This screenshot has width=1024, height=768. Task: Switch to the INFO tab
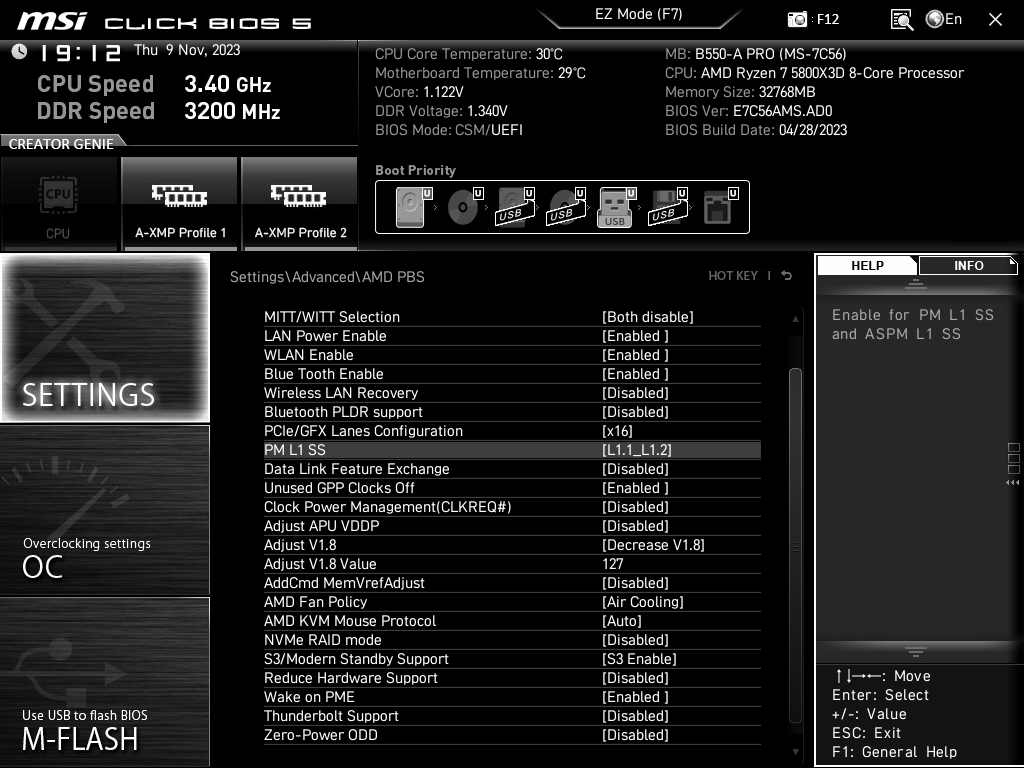click(x=966, y=265)
